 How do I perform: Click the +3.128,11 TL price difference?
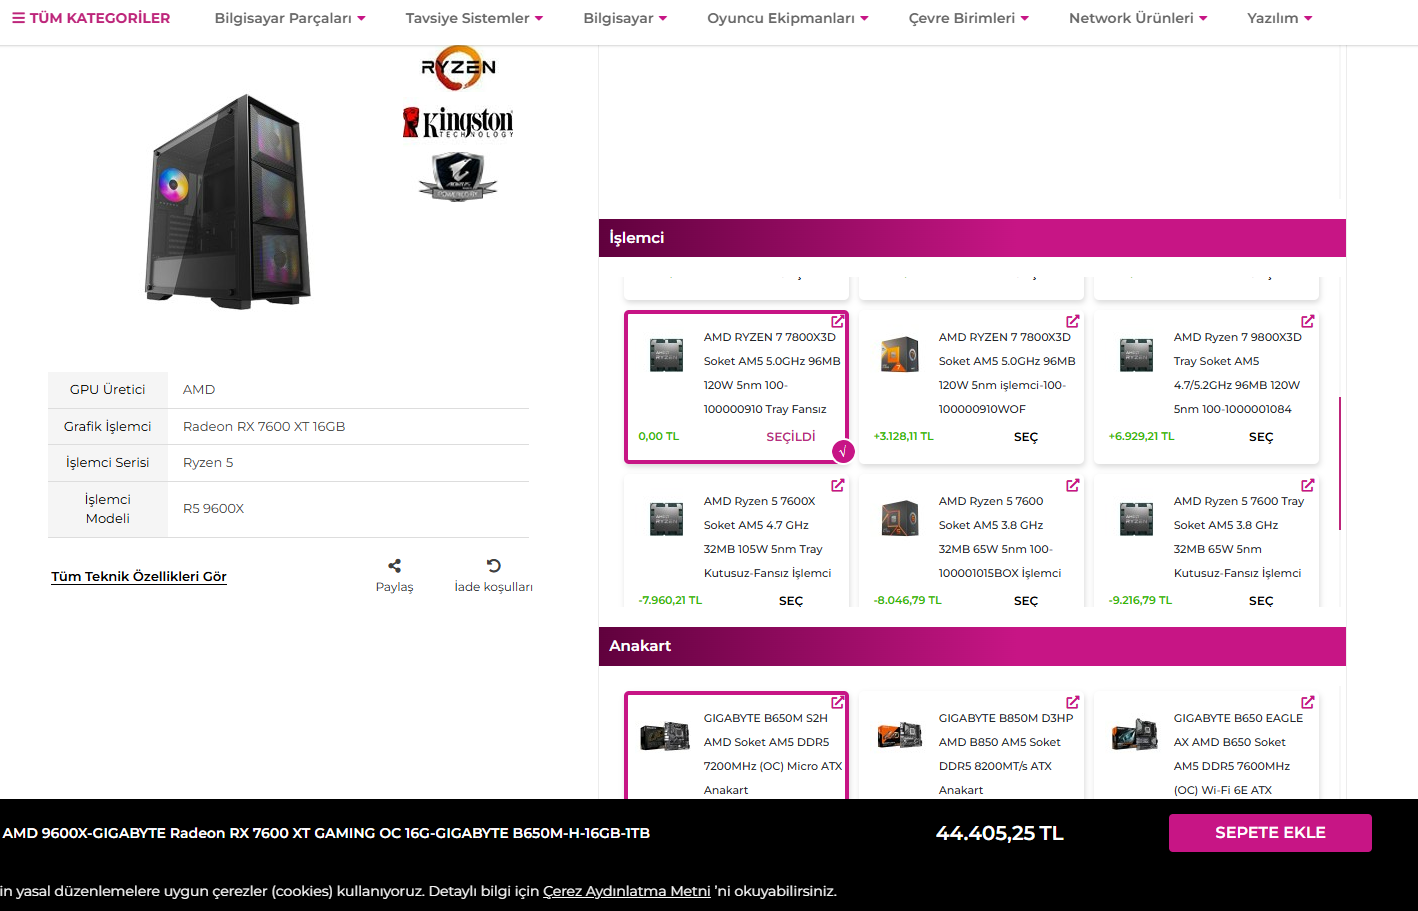[903, 437]
